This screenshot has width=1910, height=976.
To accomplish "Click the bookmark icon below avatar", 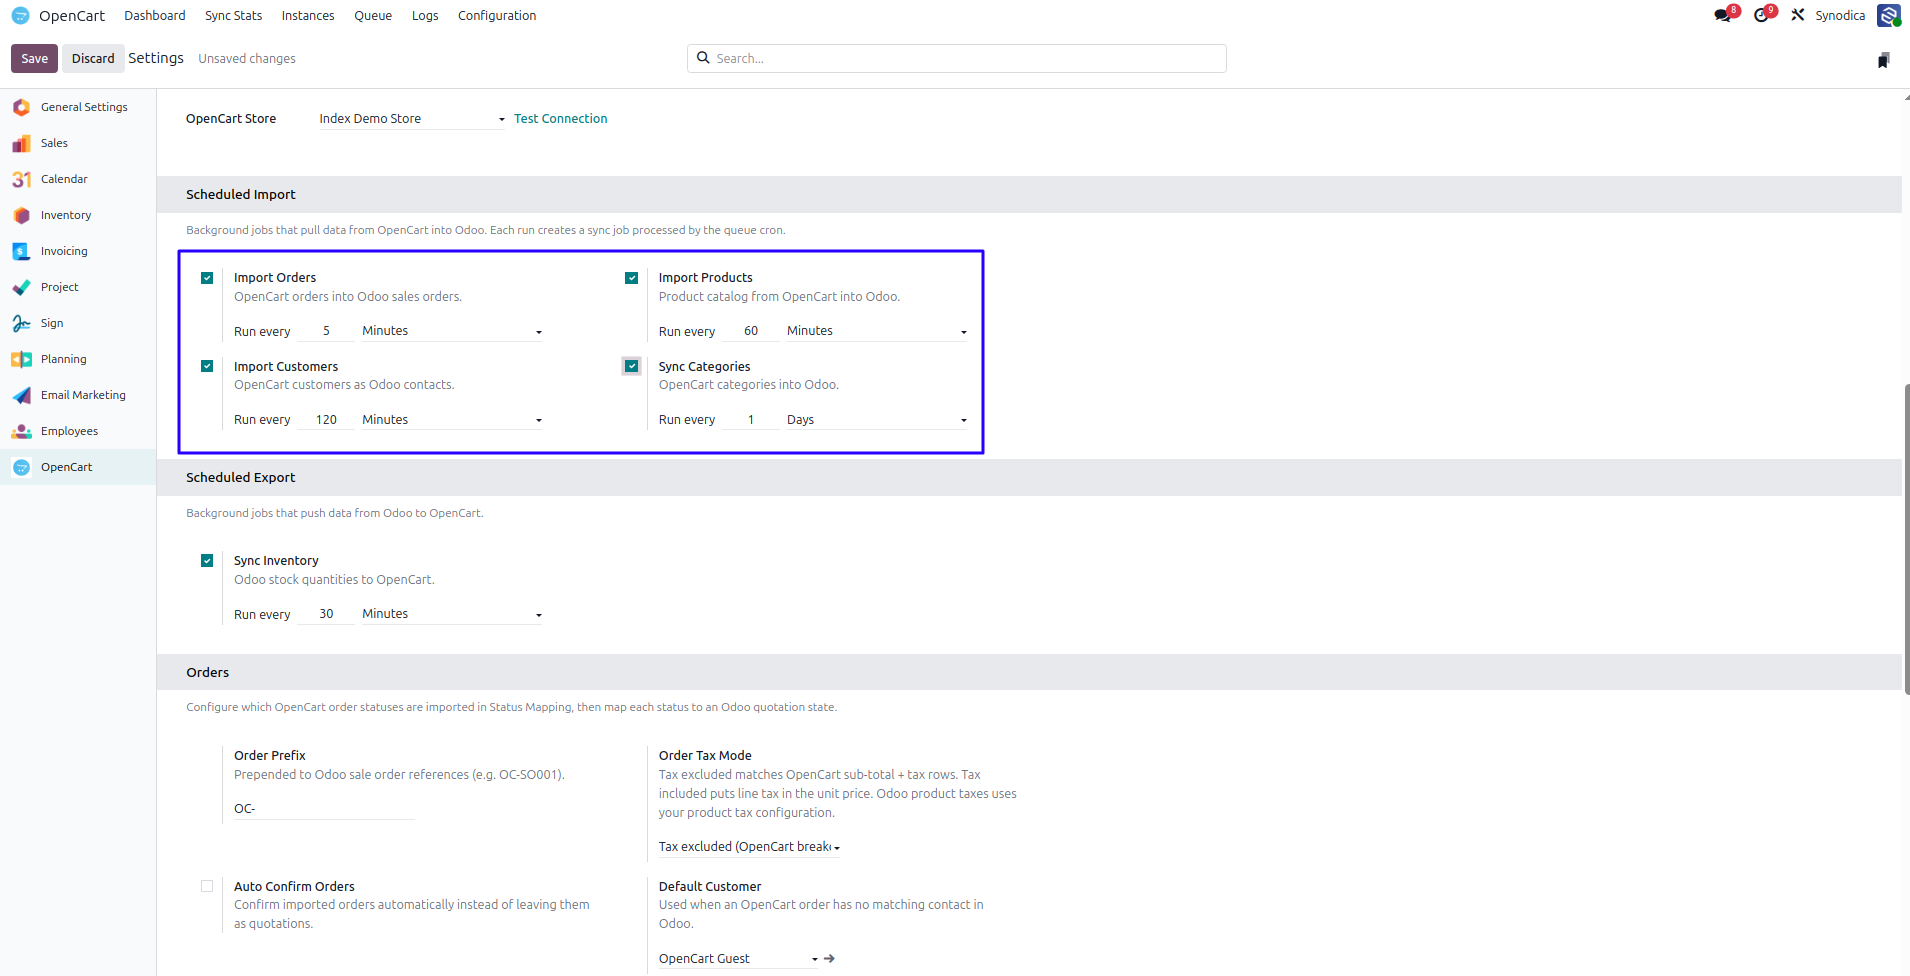I will coord(1884,60).
